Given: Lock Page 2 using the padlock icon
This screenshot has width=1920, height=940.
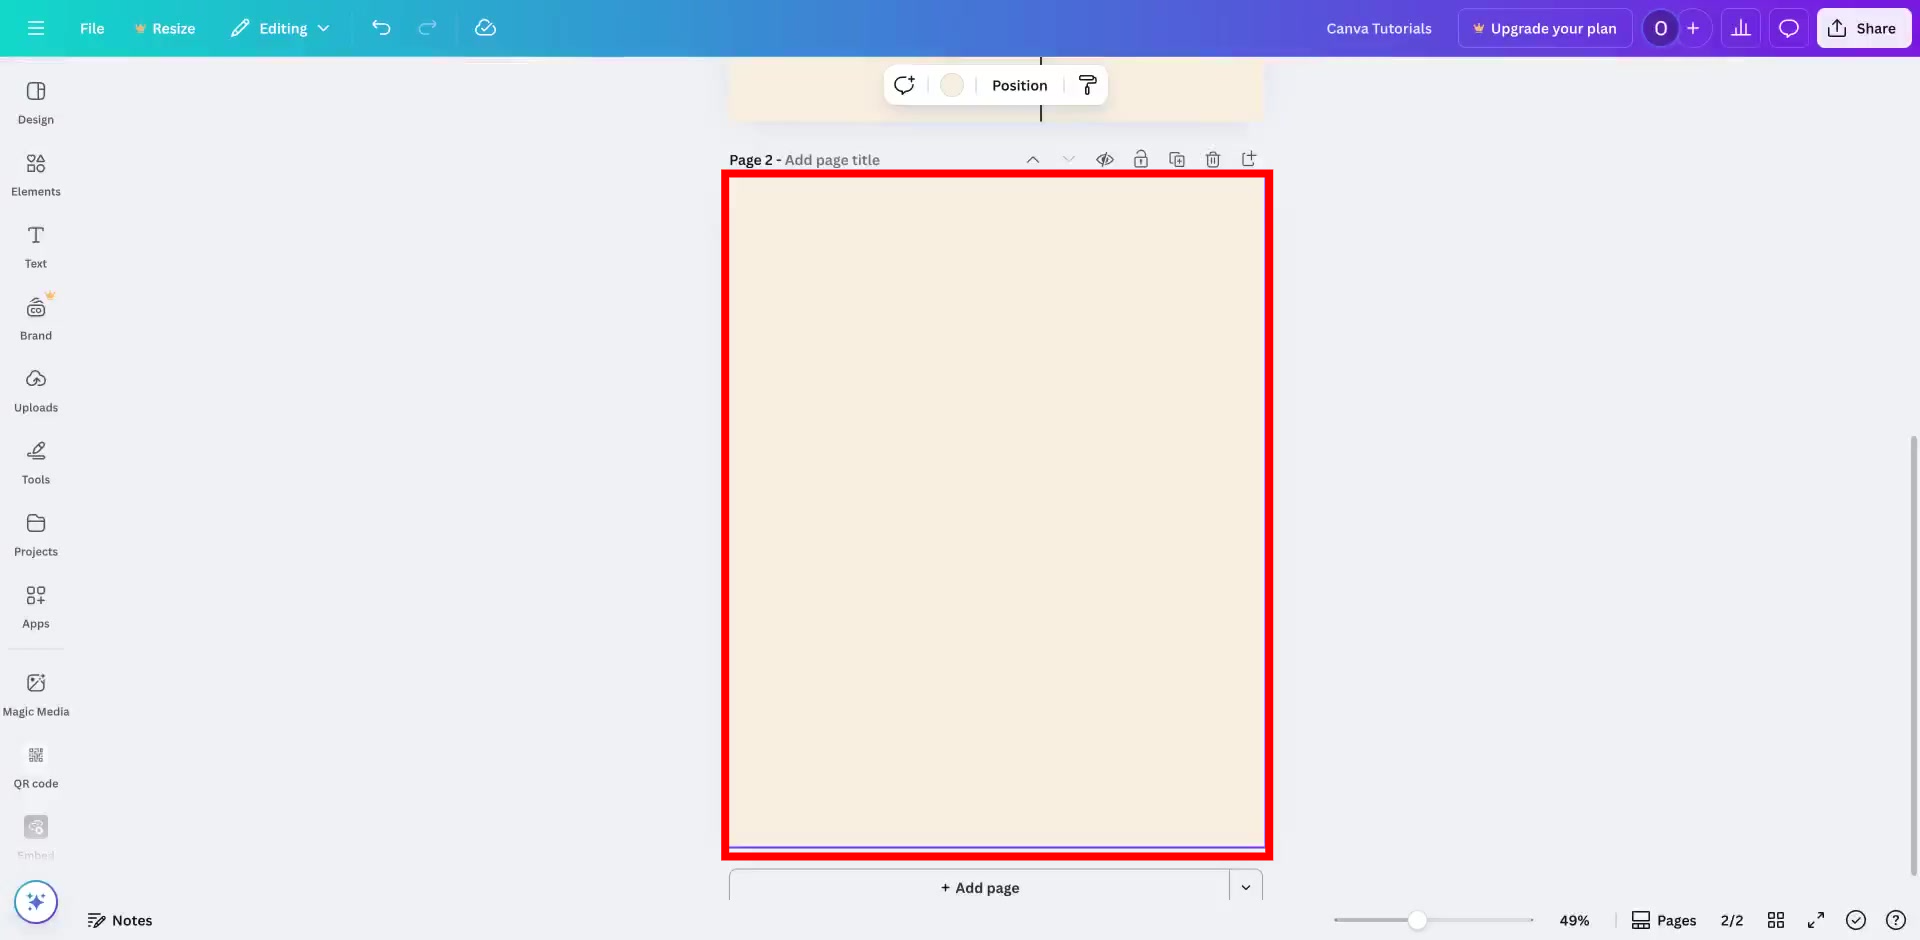Looking at the screenshot, I should pos(1141,159).
